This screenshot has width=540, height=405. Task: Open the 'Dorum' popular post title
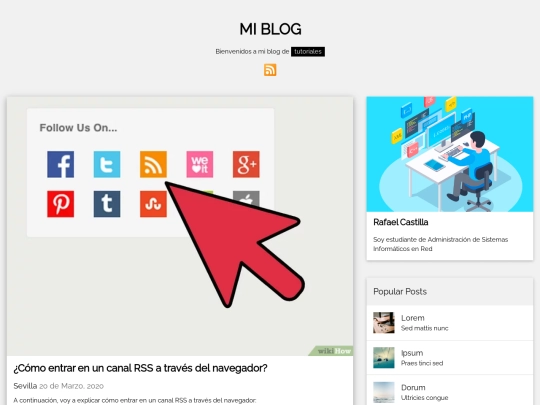point(413,387)
